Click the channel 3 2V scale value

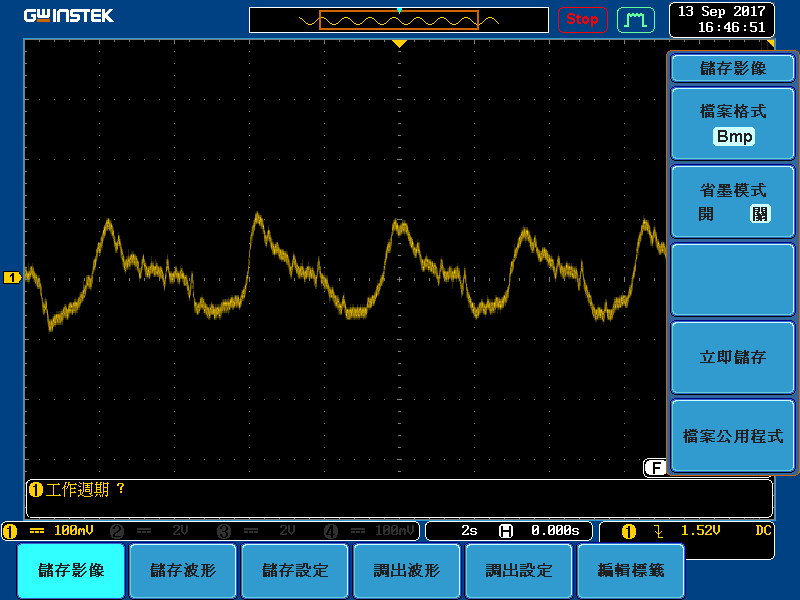(x=287, y=531)
